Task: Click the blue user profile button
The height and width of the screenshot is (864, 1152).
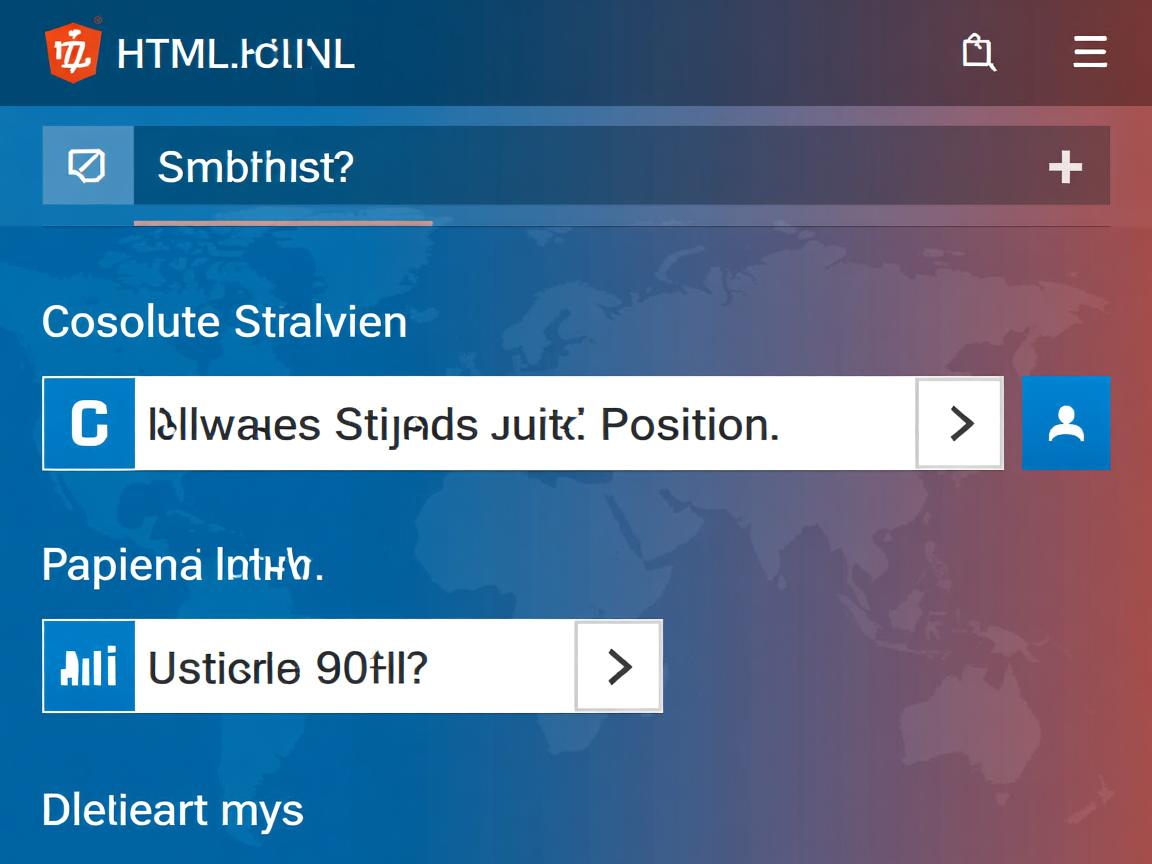Action: coord(1066,424)
